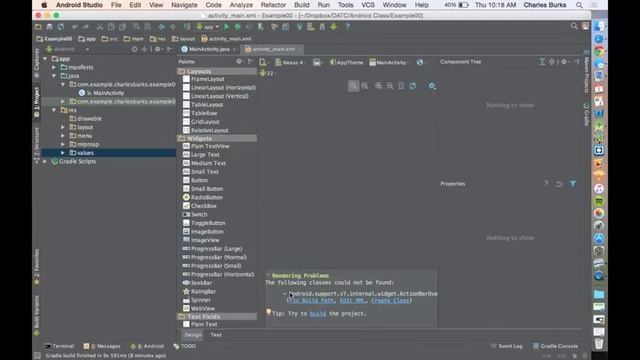640x360 pixels.
Task: Expand the values folder
Action: point(62,153)
